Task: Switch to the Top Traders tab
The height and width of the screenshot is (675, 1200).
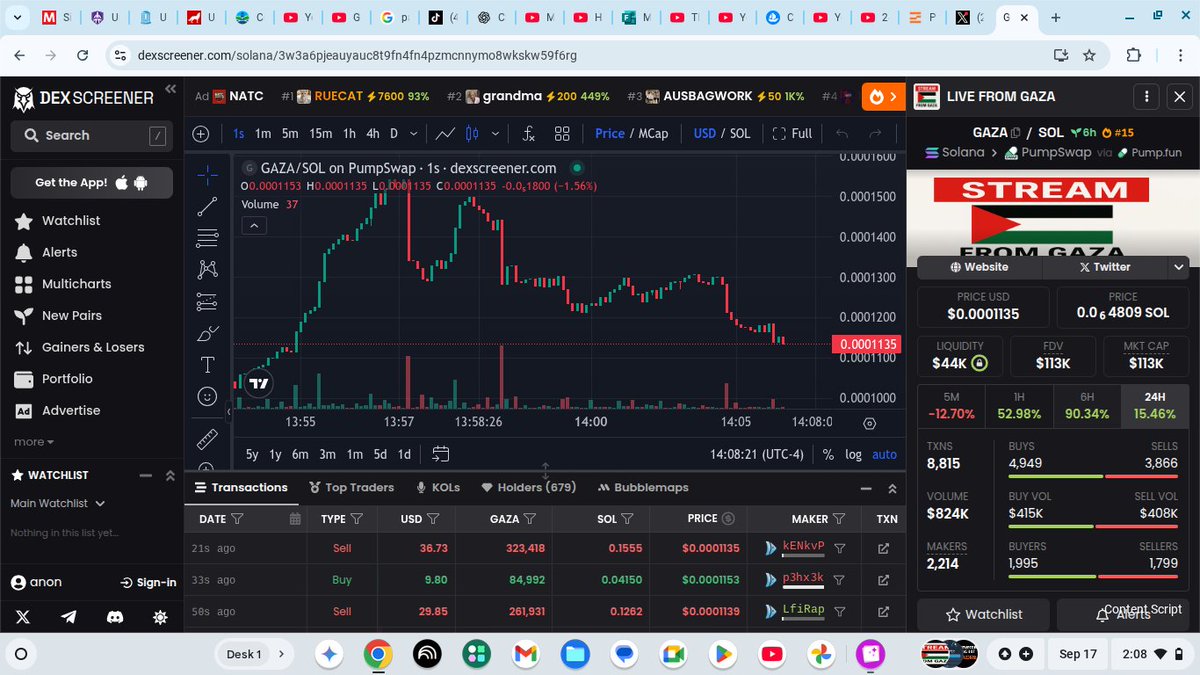Action: [352, 488]
